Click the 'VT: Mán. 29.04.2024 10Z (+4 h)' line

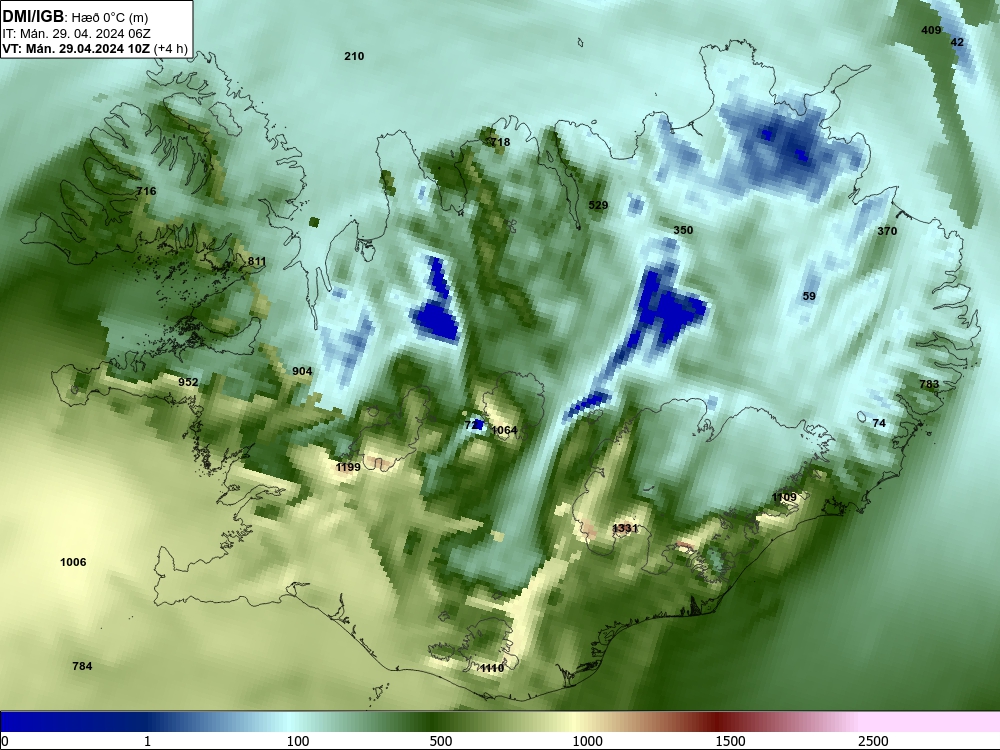pos(95,48)
